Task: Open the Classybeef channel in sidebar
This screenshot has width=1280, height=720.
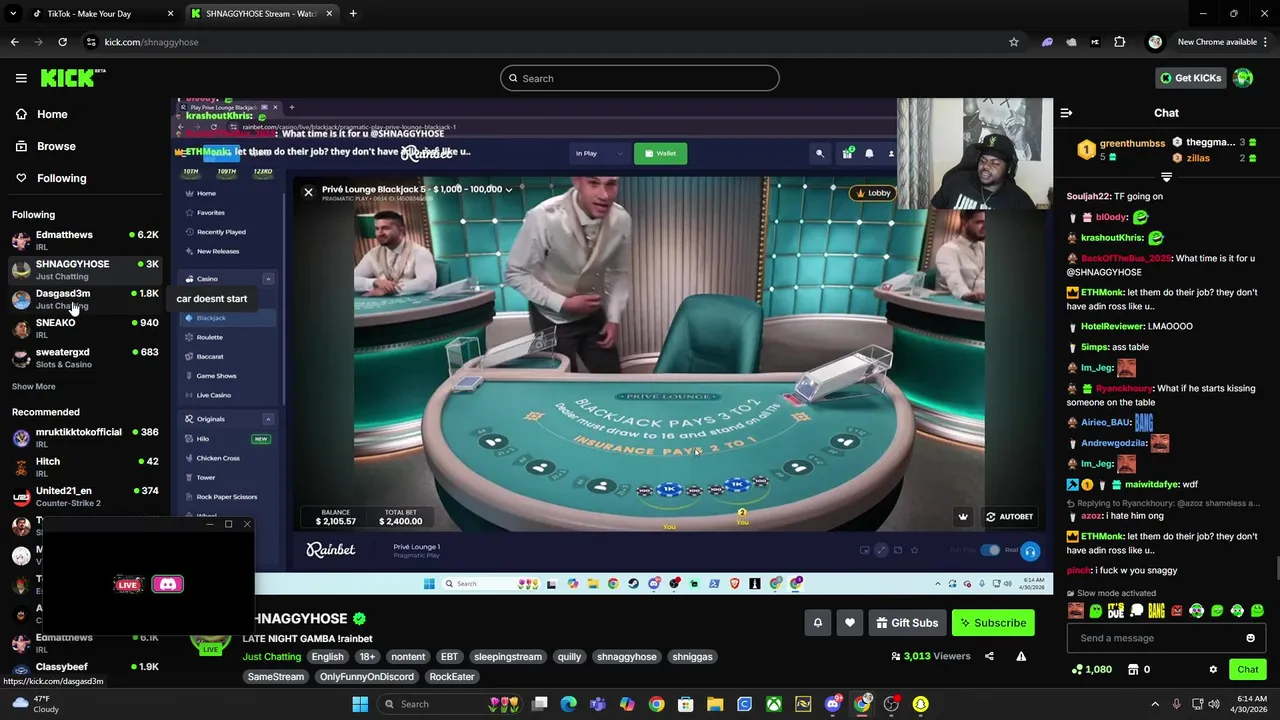Action: 85,668
